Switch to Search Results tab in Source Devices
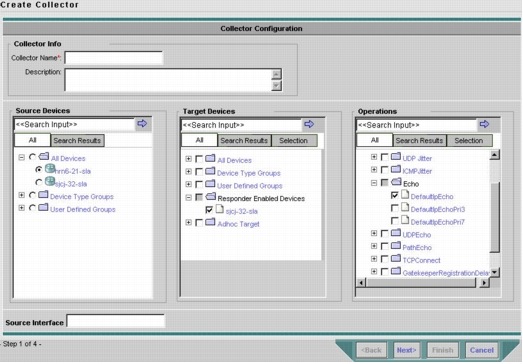The height and width of the screenshot is (364, 523). click(x=77, y=140)
